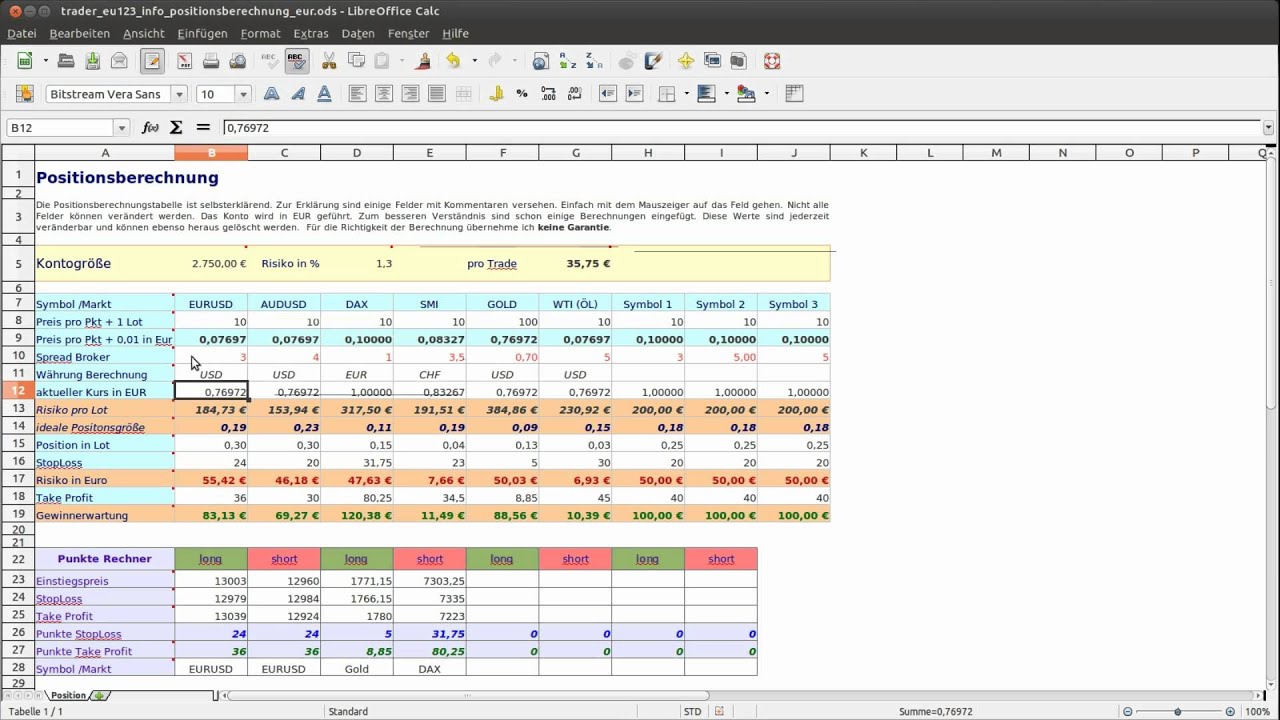This screenshot has width=1280, height=720.
Task: Align cell content right
Action: pyautogui.click(x=410, y=94)
